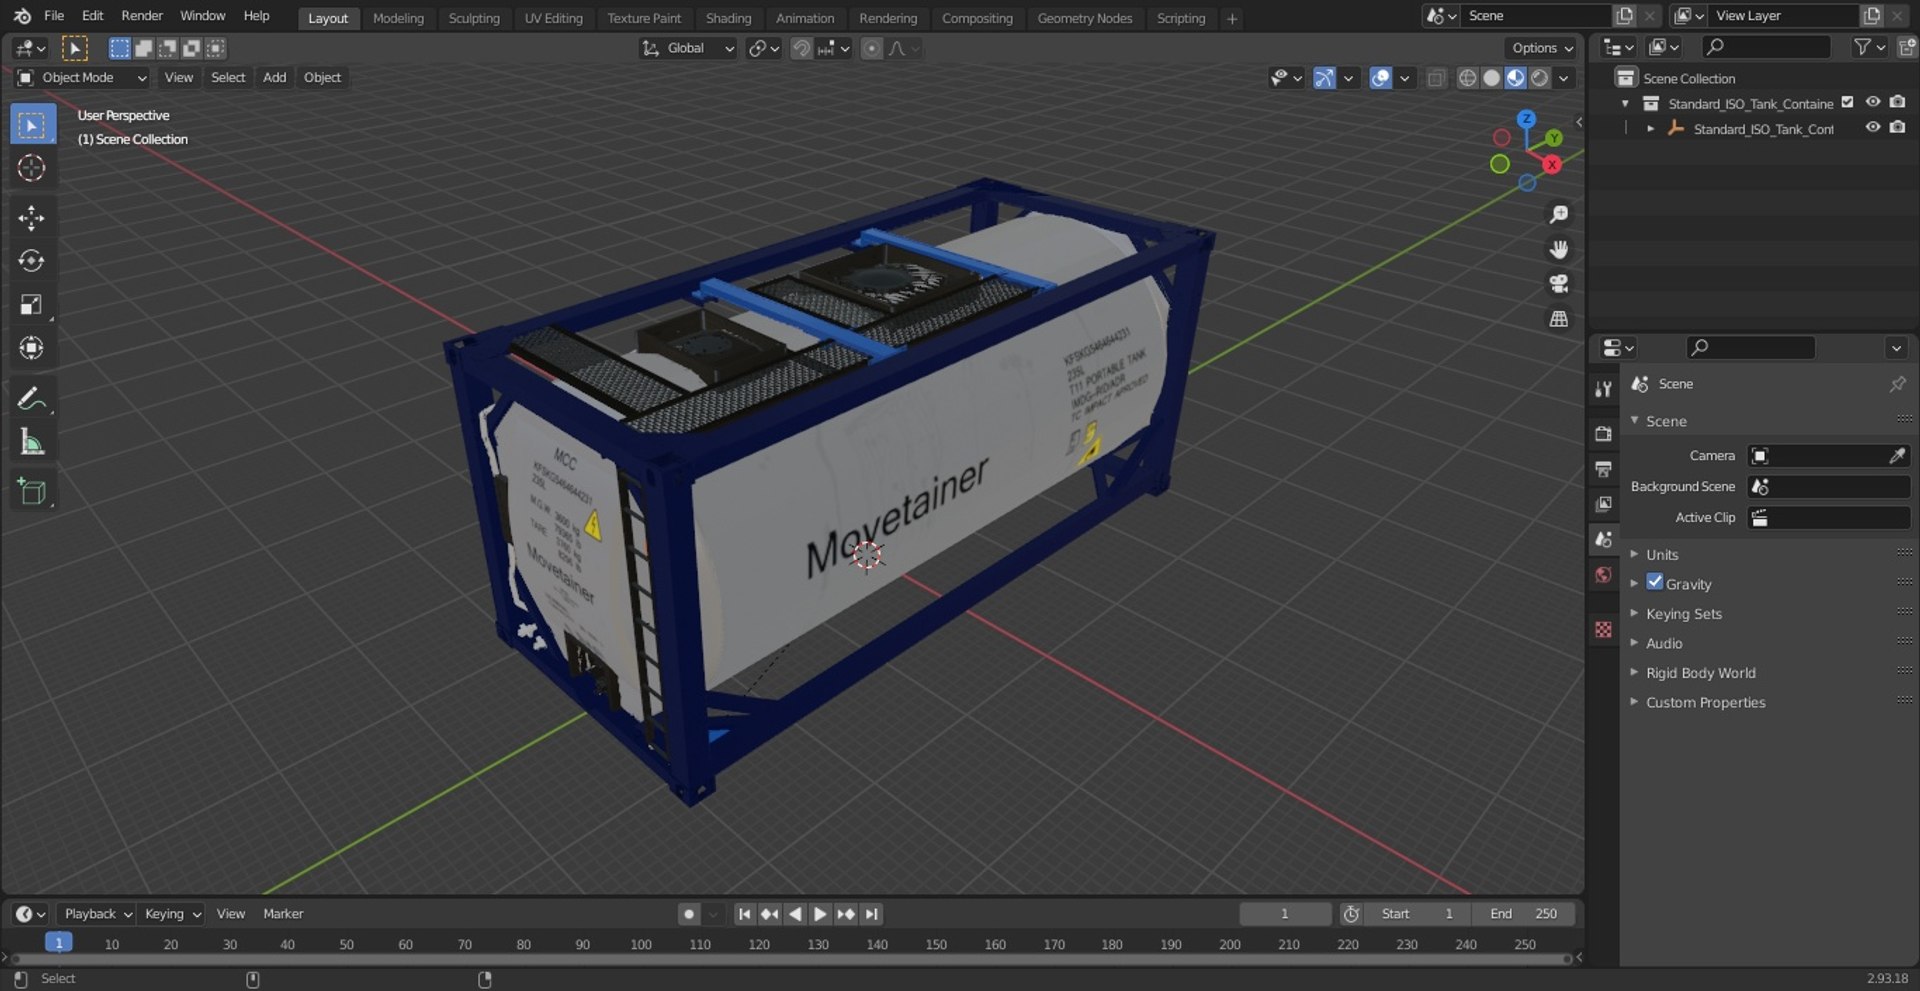Open the Tool properties tab icon
1920x991 pixels.
[x=1604, y=389]
